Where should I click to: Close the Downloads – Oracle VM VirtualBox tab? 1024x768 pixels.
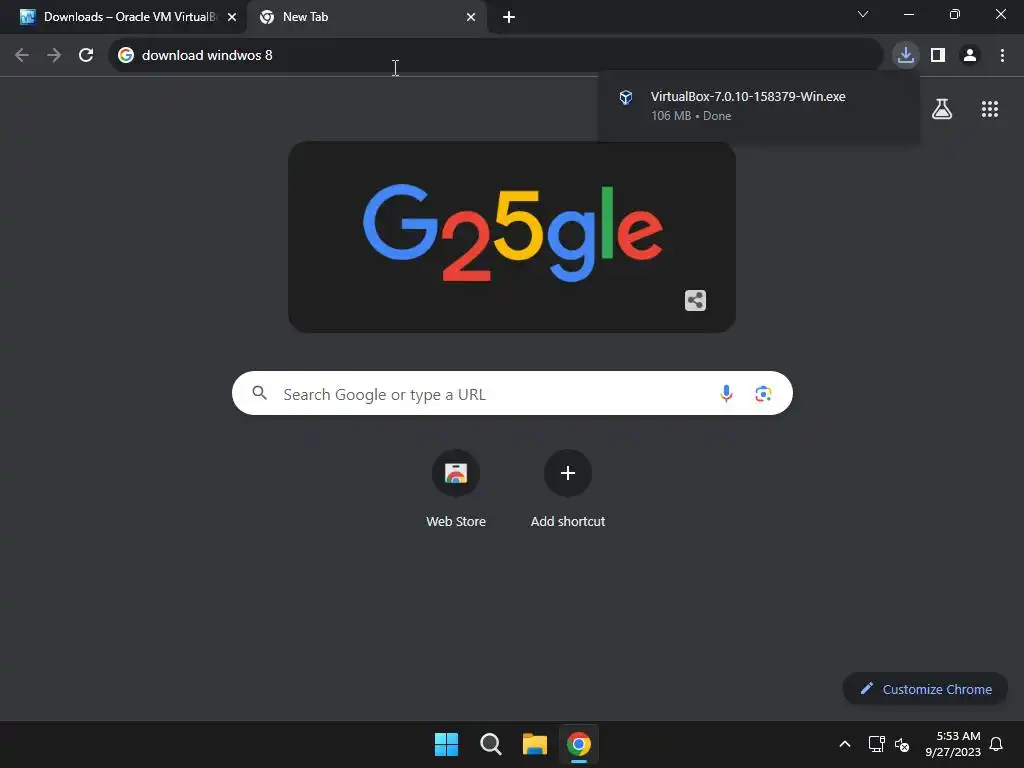[232, 17]
